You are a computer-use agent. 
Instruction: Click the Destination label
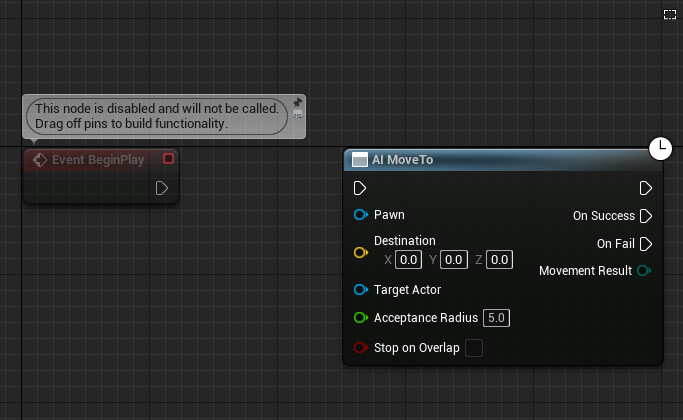coord(405,240)
